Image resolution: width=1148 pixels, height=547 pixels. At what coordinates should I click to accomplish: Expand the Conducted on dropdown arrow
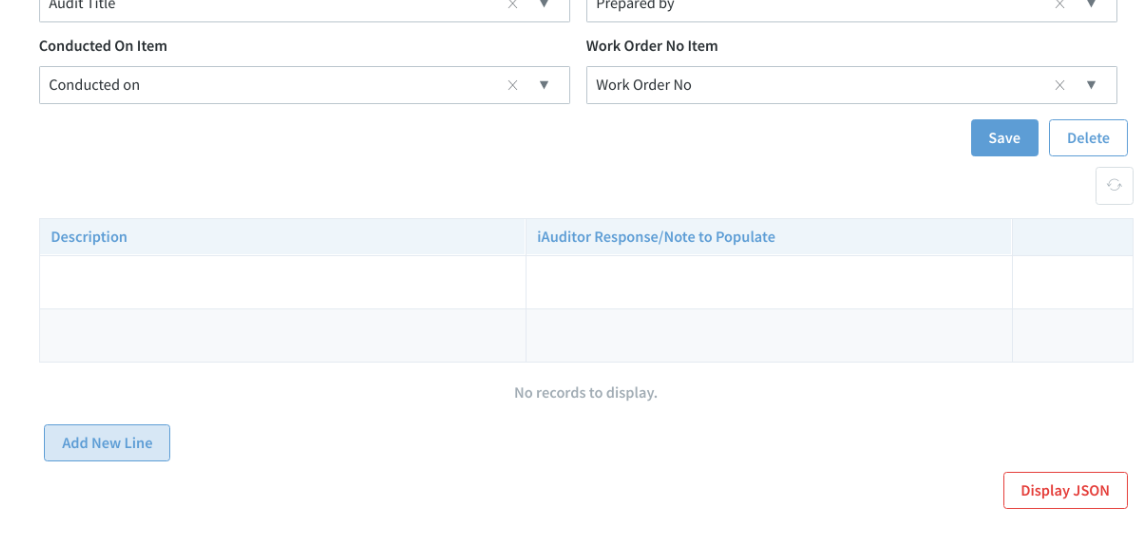(x=544, y=85)
